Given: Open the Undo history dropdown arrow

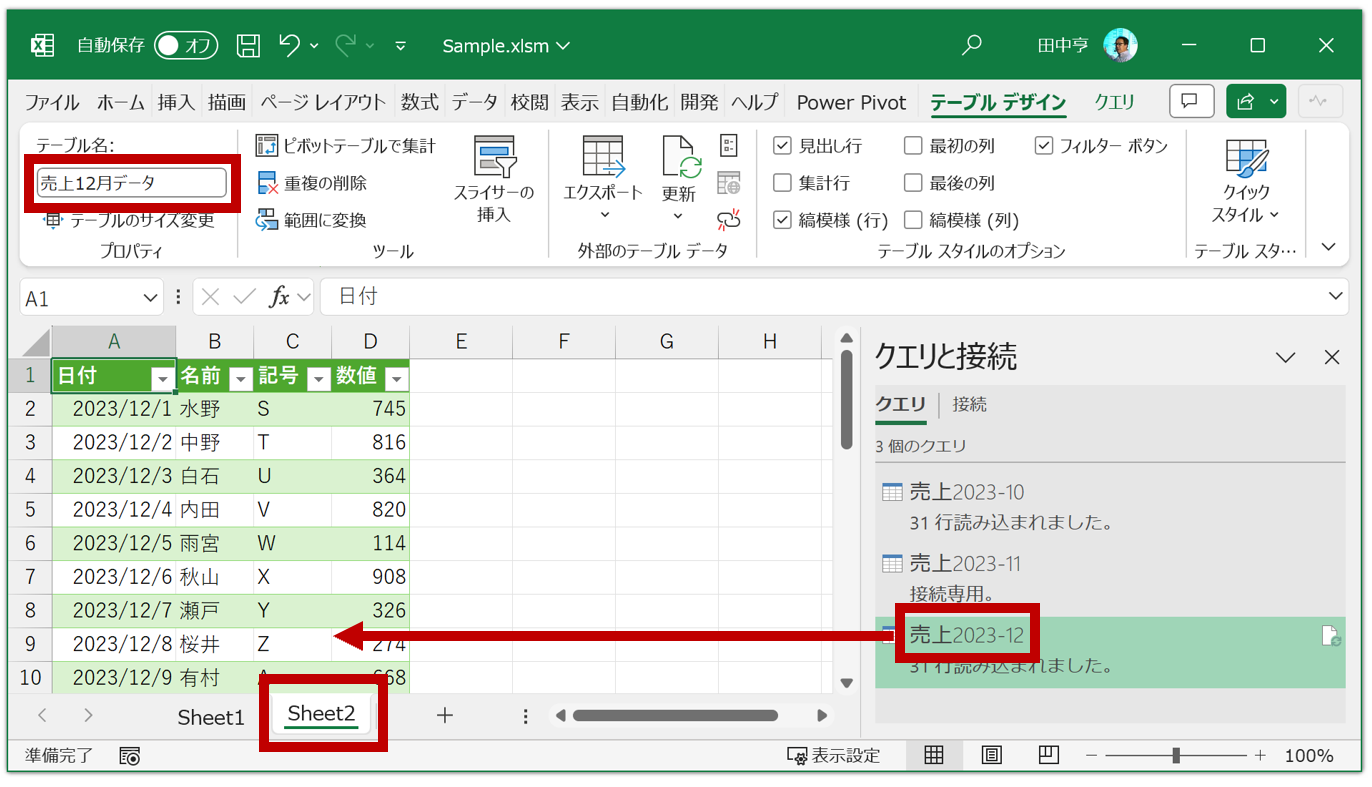Looking at the screenshot, I should coord(314,45).
